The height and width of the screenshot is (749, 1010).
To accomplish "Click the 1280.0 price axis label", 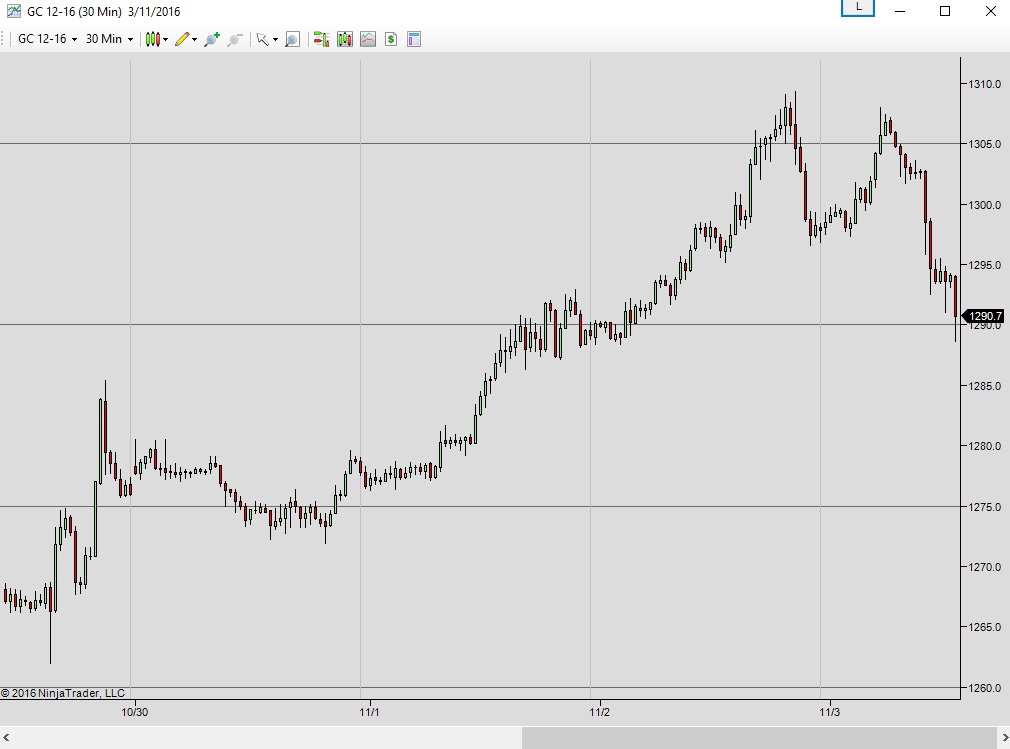I will tap(985, 446).
